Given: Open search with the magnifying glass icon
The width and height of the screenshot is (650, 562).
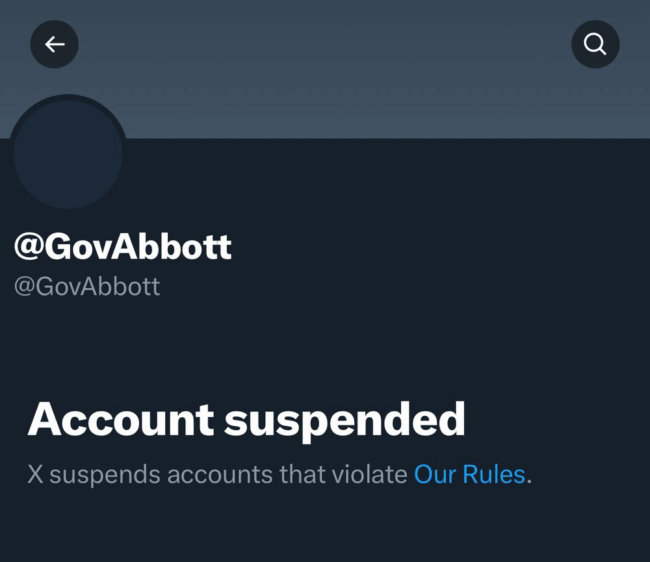Looking at the screenshot, I should pos(595,44).
